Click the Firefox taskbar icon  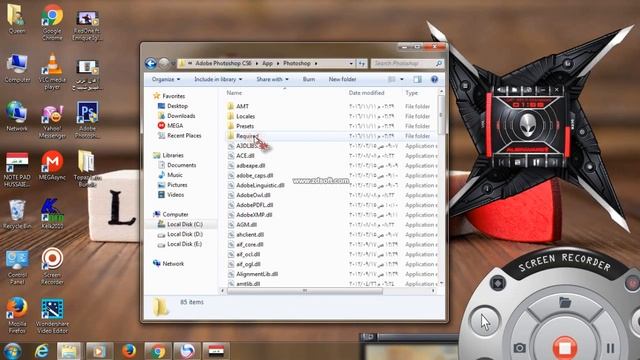click(129, 351)
